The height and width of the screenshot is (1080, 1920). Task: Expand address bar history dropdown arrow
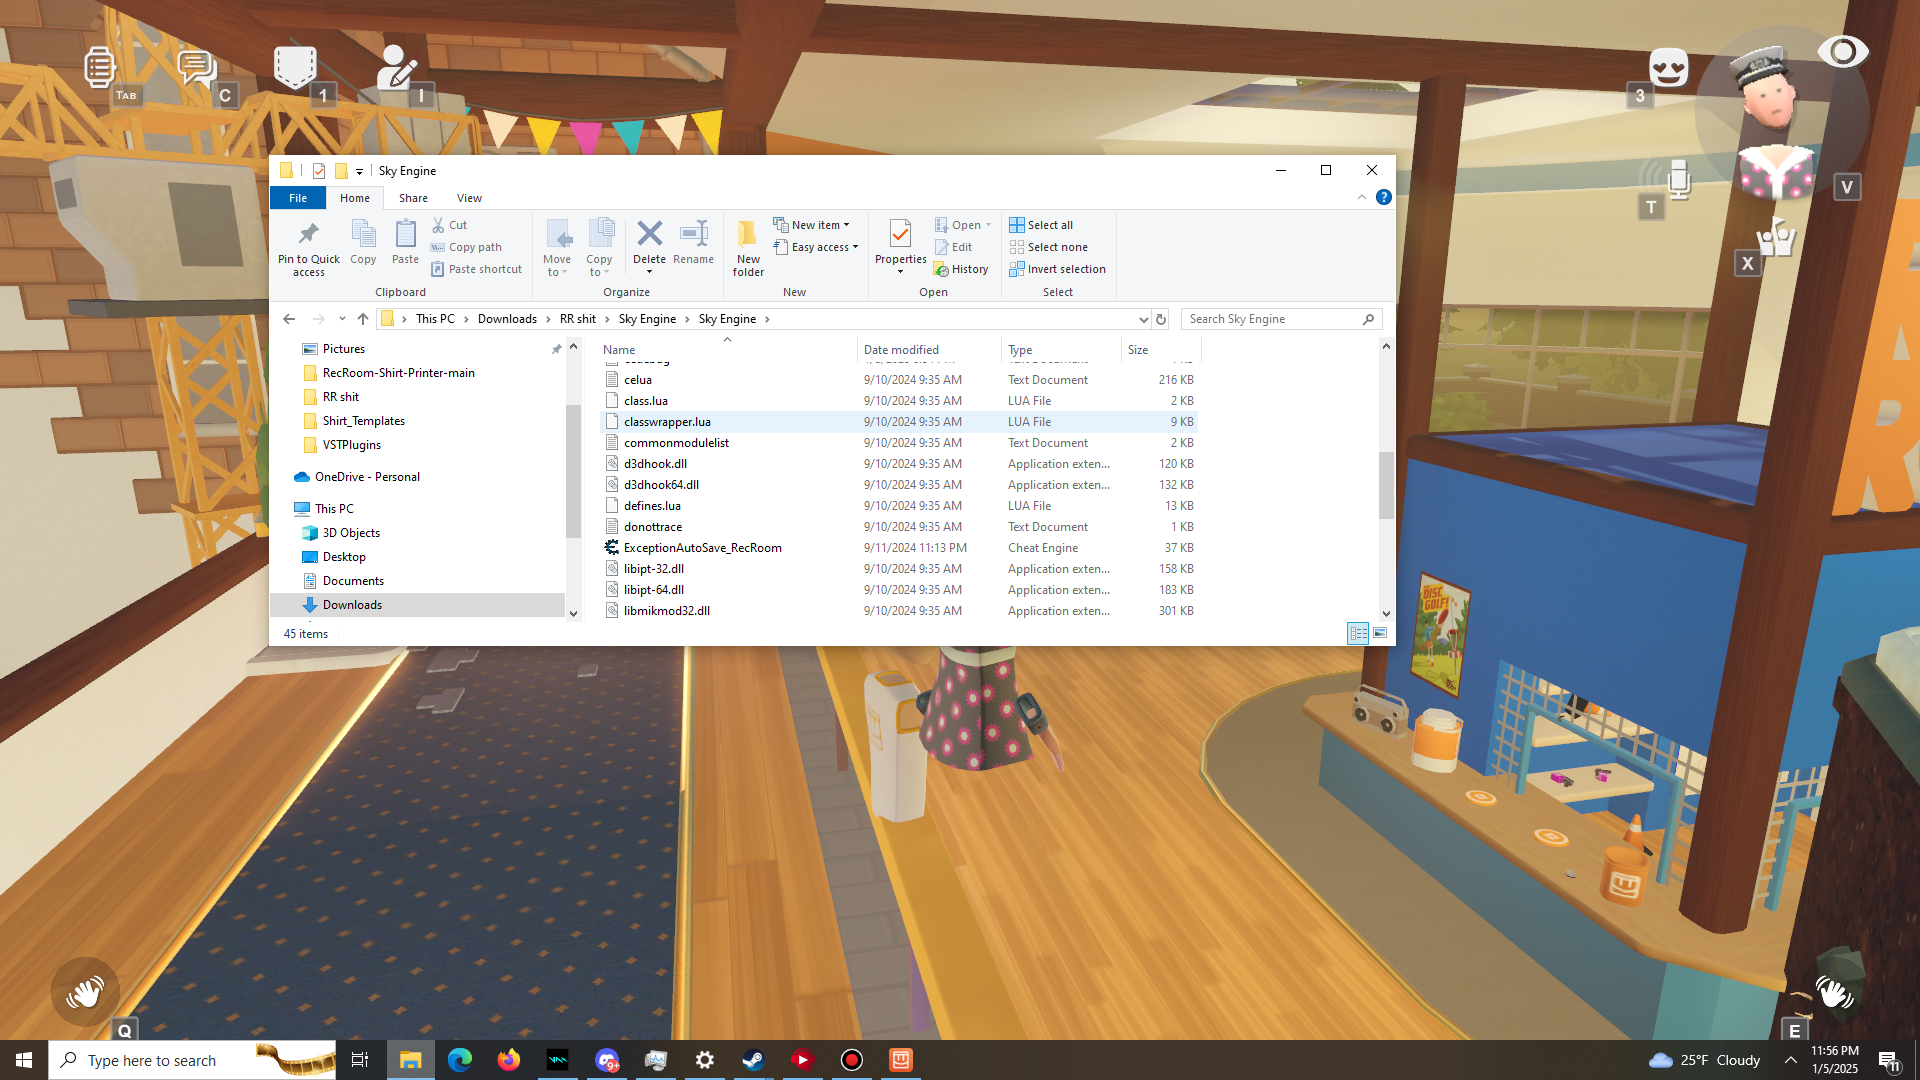point(1143,319)
